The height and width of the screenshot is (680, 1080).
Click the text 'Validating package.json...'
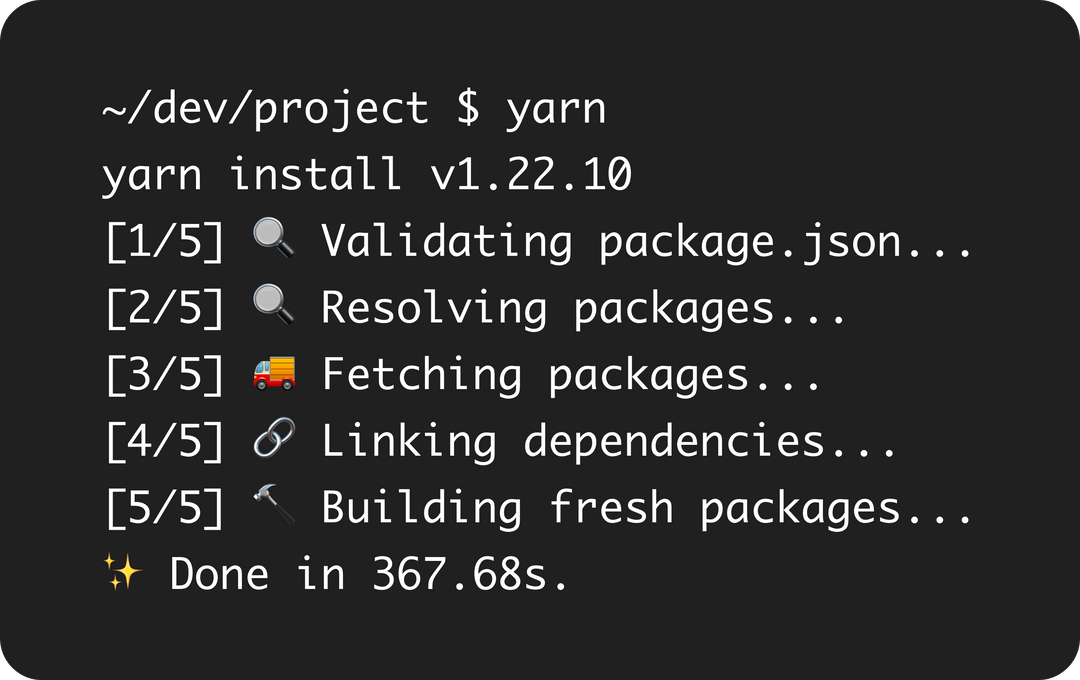(646, 243)
